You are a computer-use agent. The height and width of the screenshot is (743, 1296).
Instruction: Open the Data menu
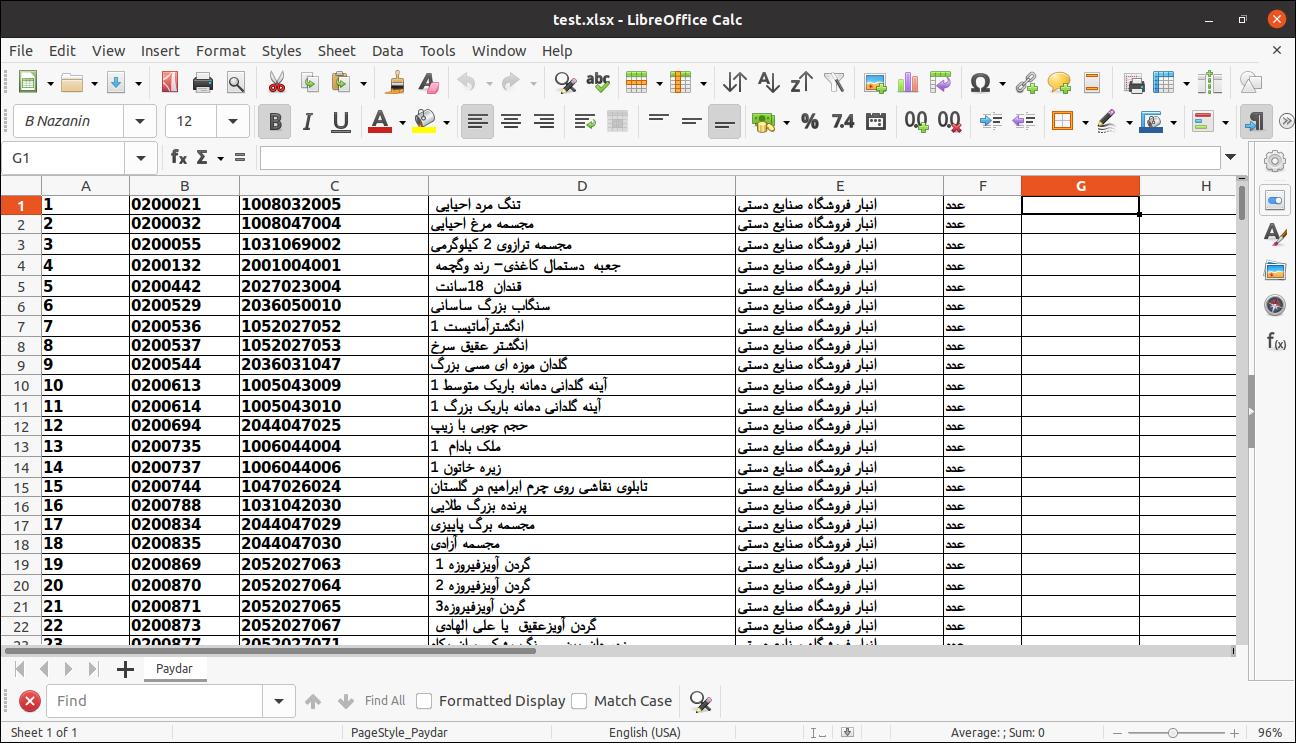point(387,50)
